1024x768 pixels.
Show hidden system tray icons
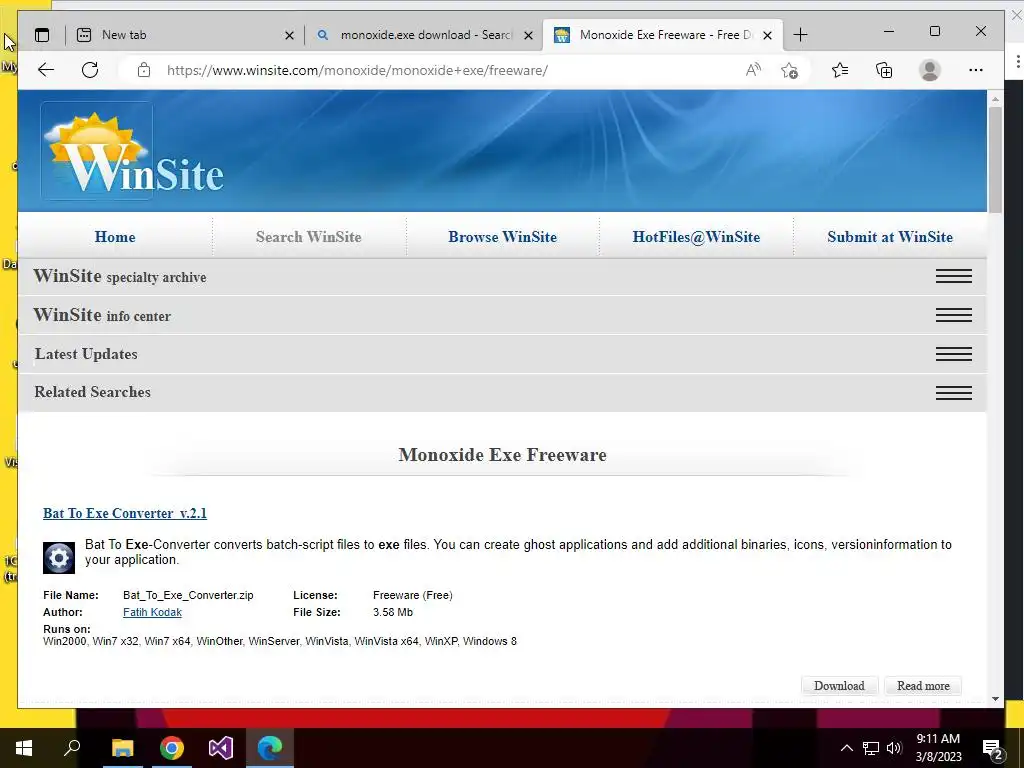pyautogui.click(x=846, y=748)
